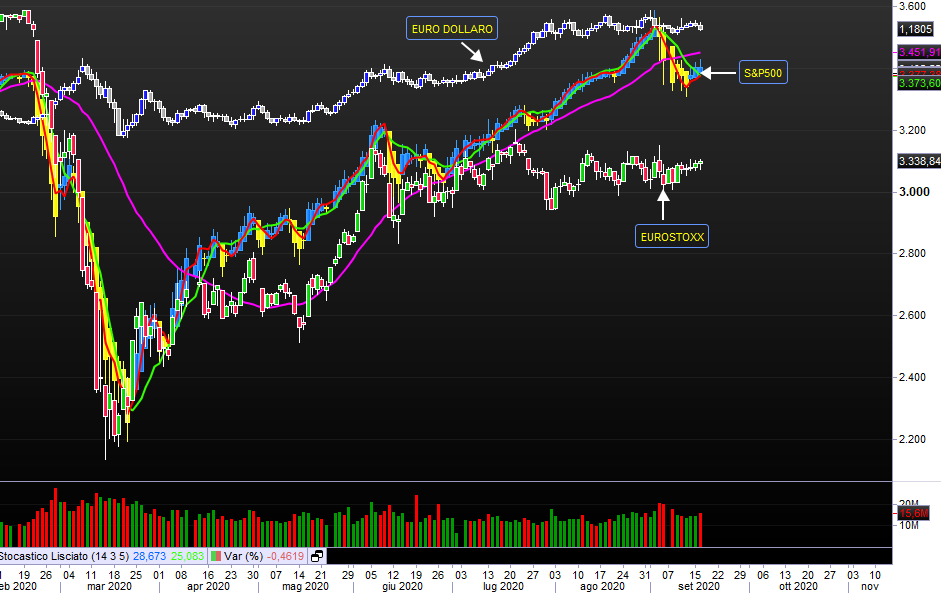This screenshot has width=941, height=593.
Task: Select the S&P500 annotation box
Action: pyautogui.click(x=763, y=72)
